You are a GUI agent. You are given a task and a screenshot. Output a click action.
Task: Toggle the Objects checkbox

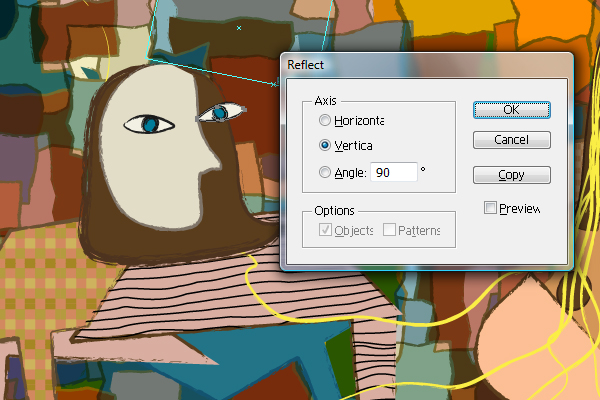(x=325, y=230)
